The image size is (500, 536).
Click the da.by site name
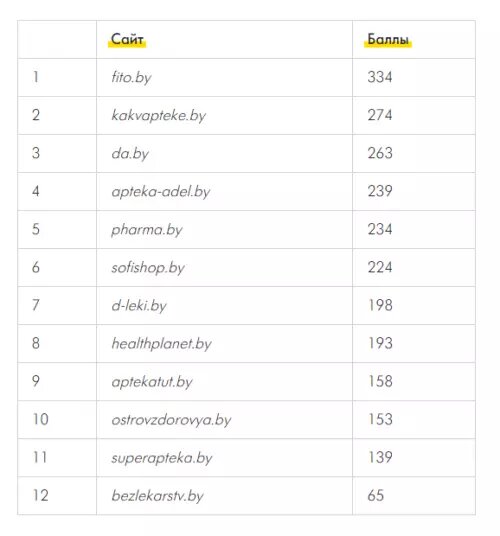click(130, 153)
